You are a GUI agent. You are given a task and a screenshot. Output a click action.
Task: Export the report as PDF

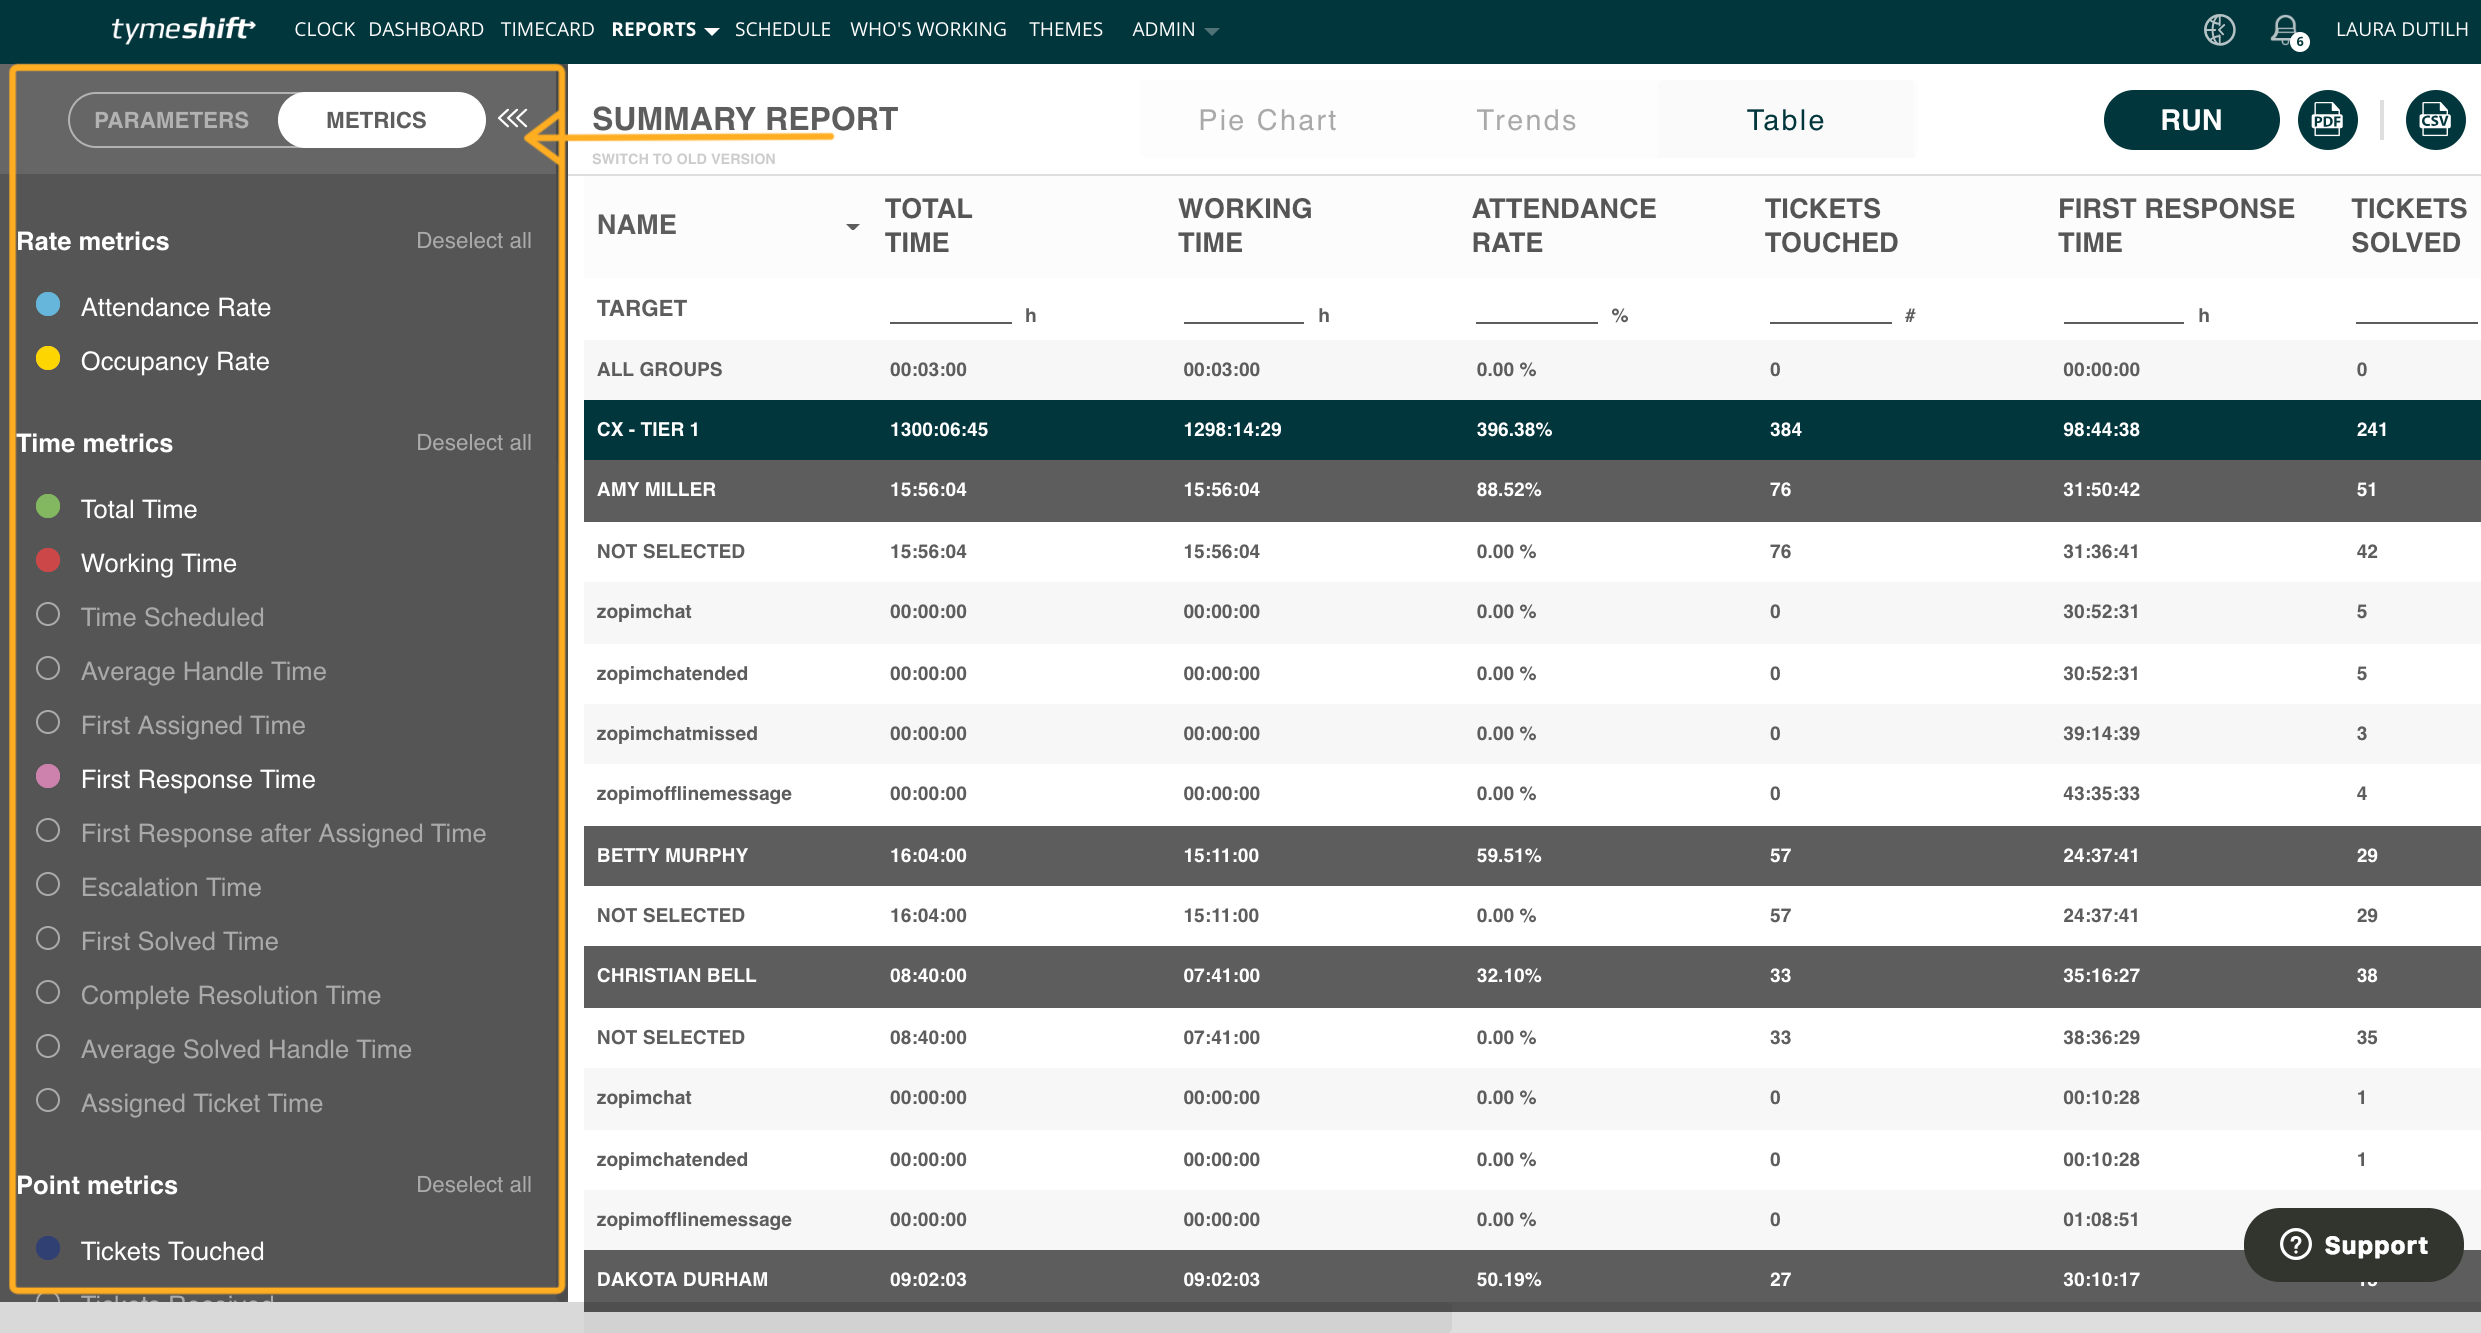point(2327,120)
